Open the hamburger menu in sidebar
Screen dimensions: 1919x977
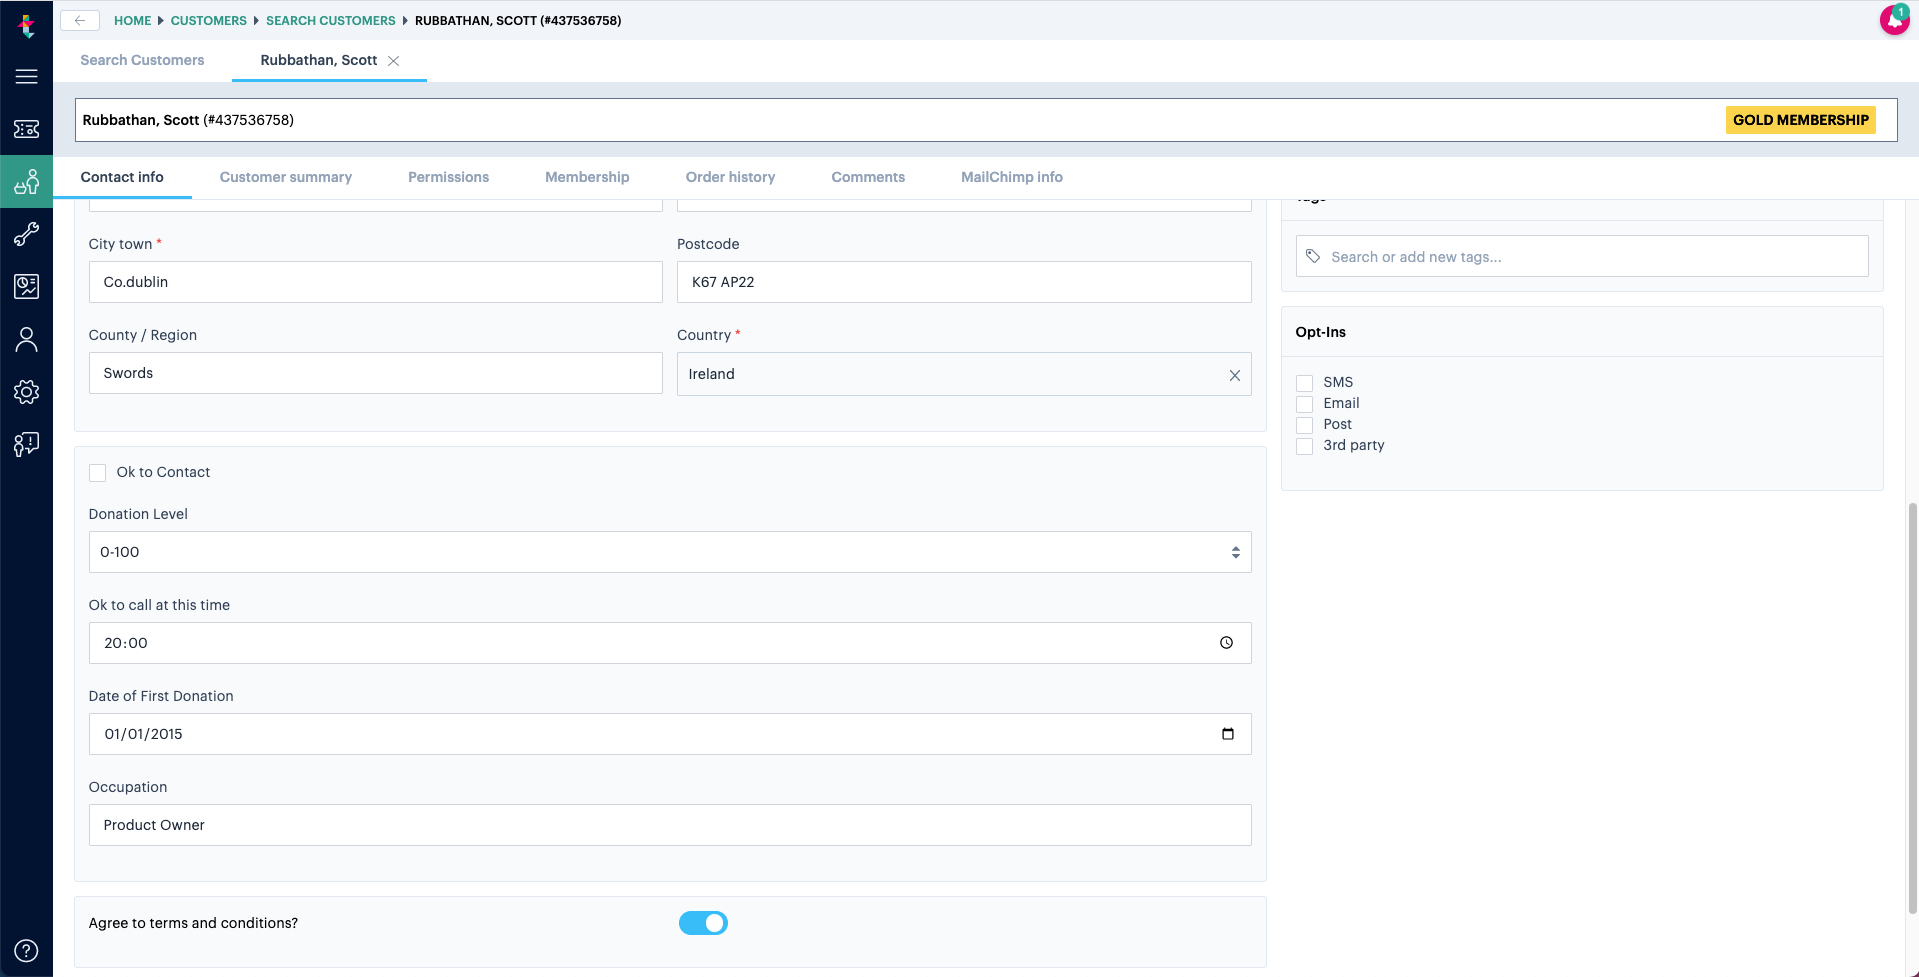point(26,76)
